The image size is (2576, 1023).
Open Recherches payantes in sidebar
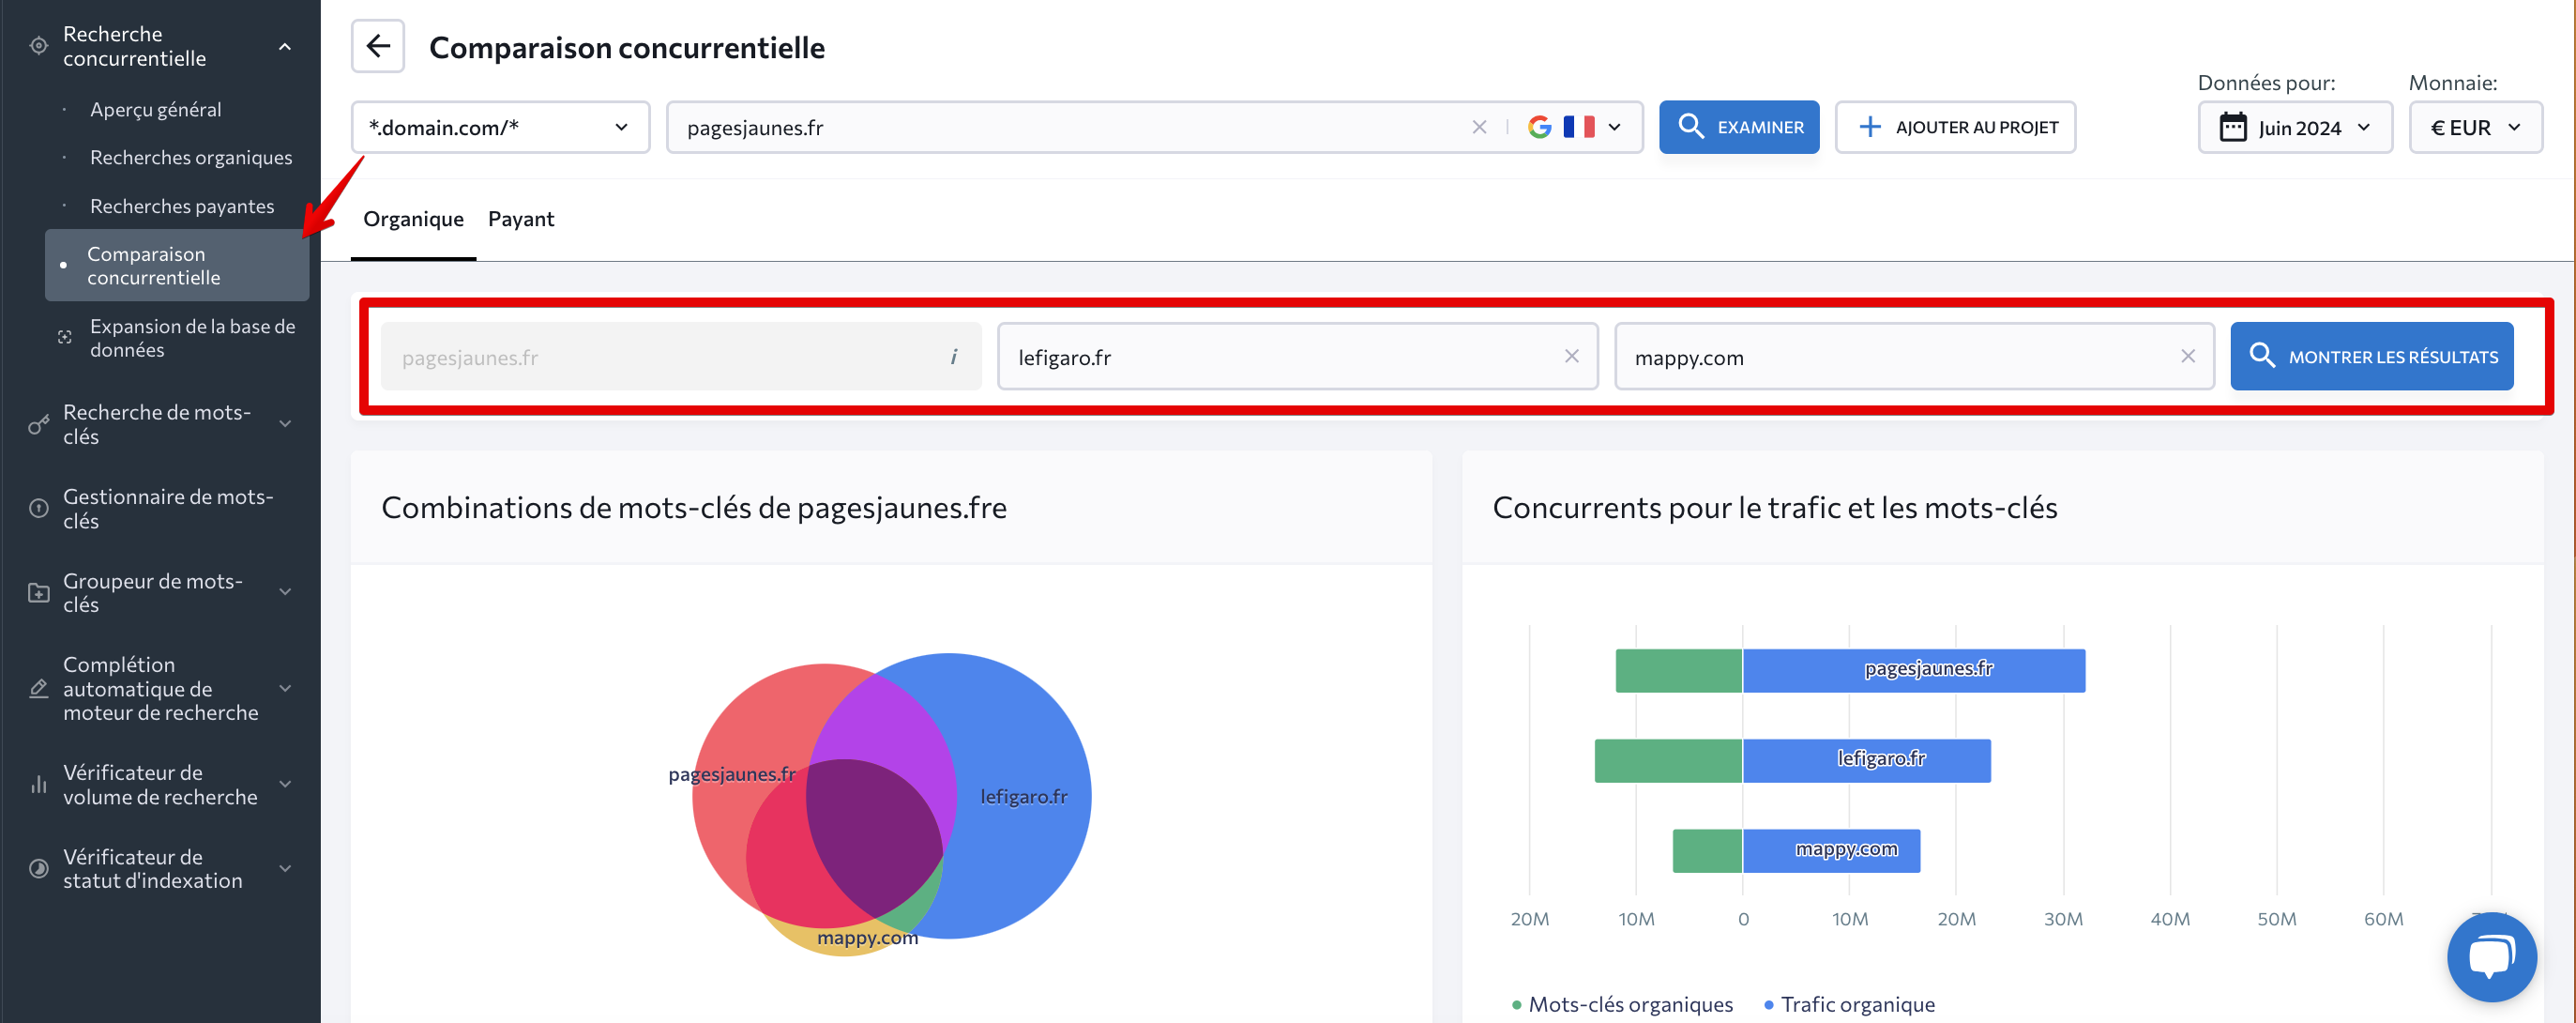click(x=182, y=206)
